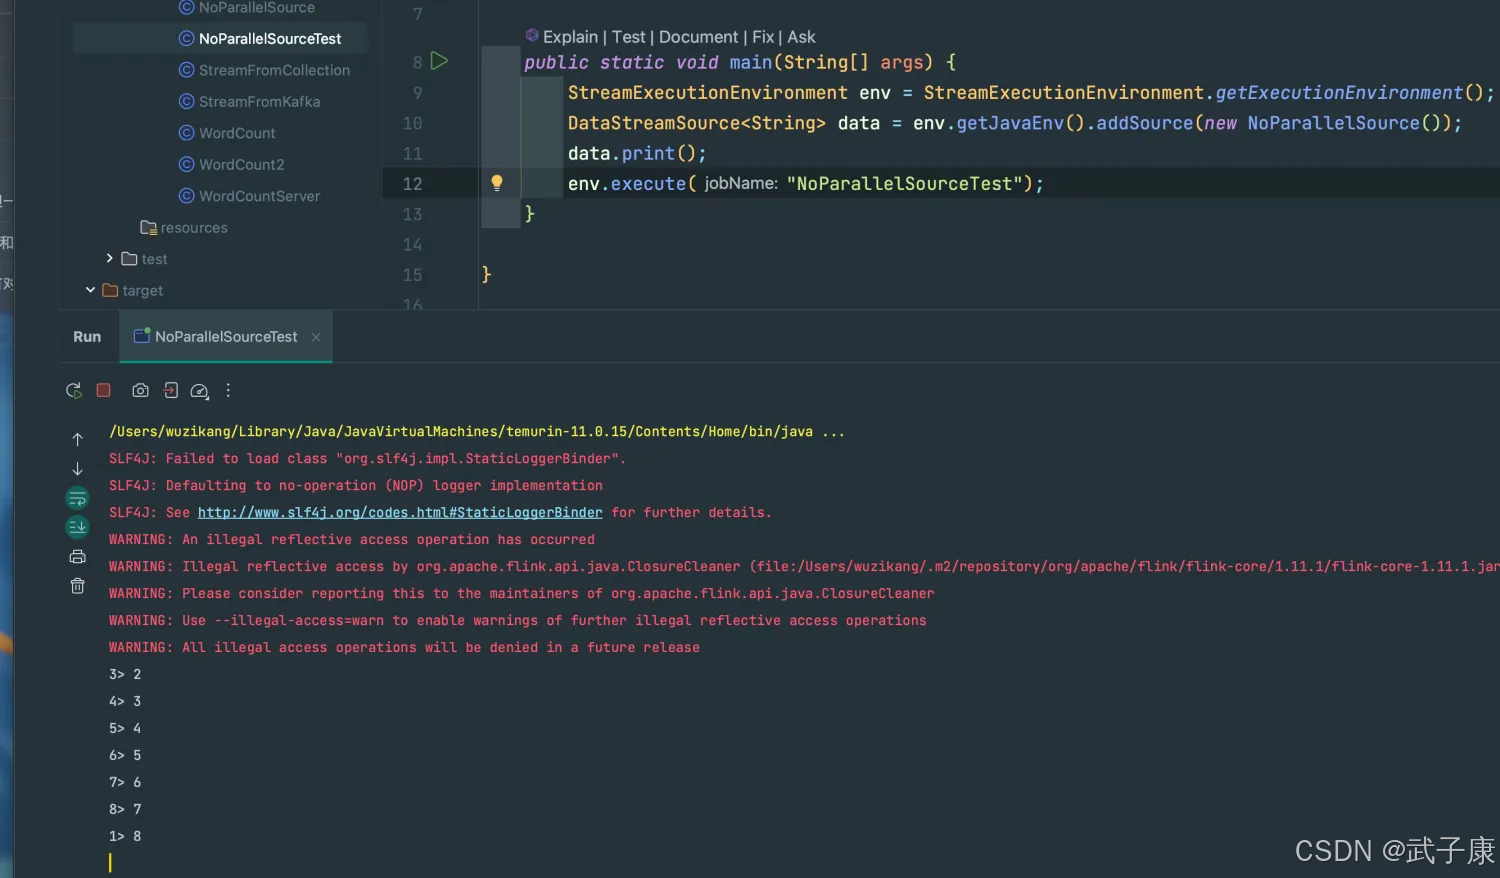Image resolution: width=1500 pixels, height=878 pixels.
Task: Click the Run tool window label
Action: (x=87, y=337)
